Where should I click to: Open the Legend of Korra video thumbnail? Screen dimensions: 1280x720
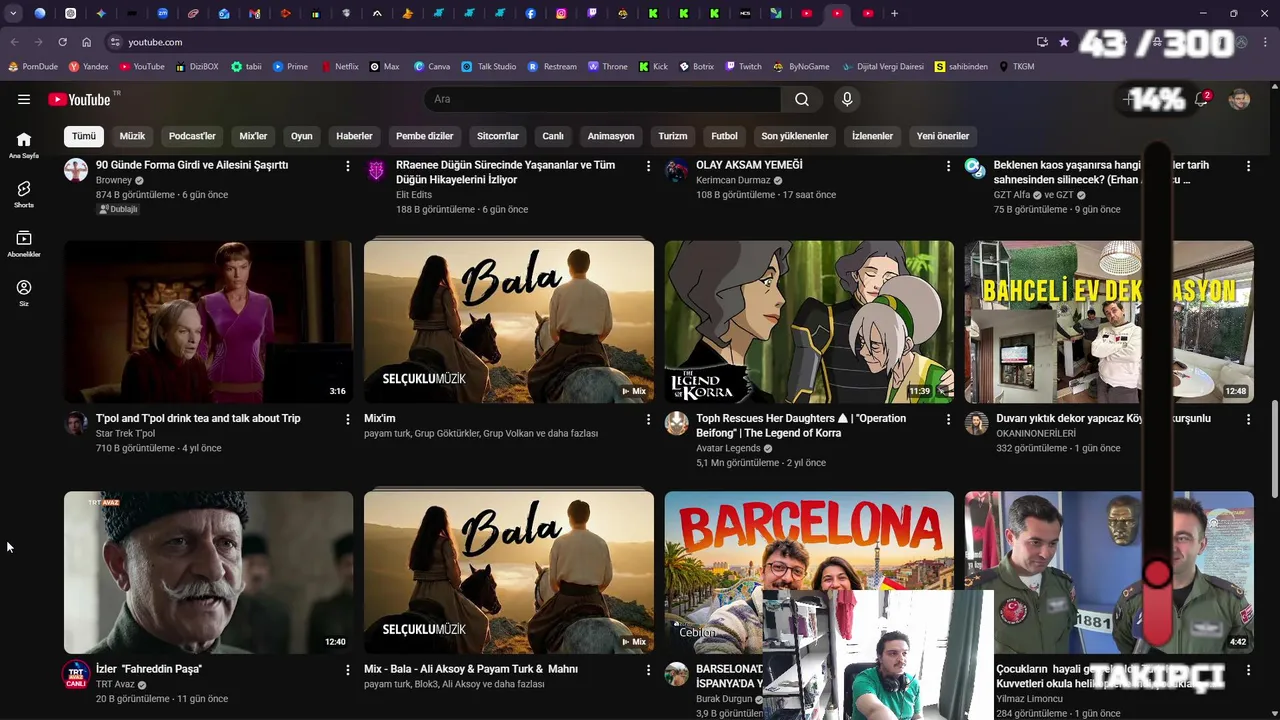tap(809, 322)
